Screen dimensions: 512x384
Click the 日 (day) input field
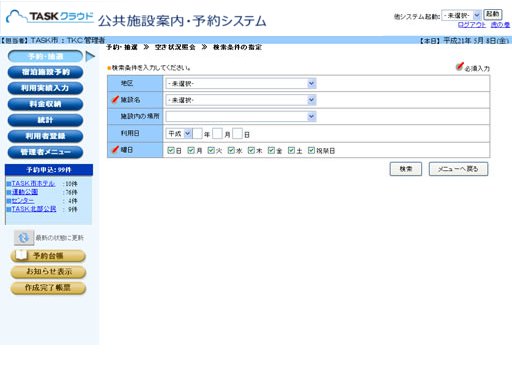point(237,134)
